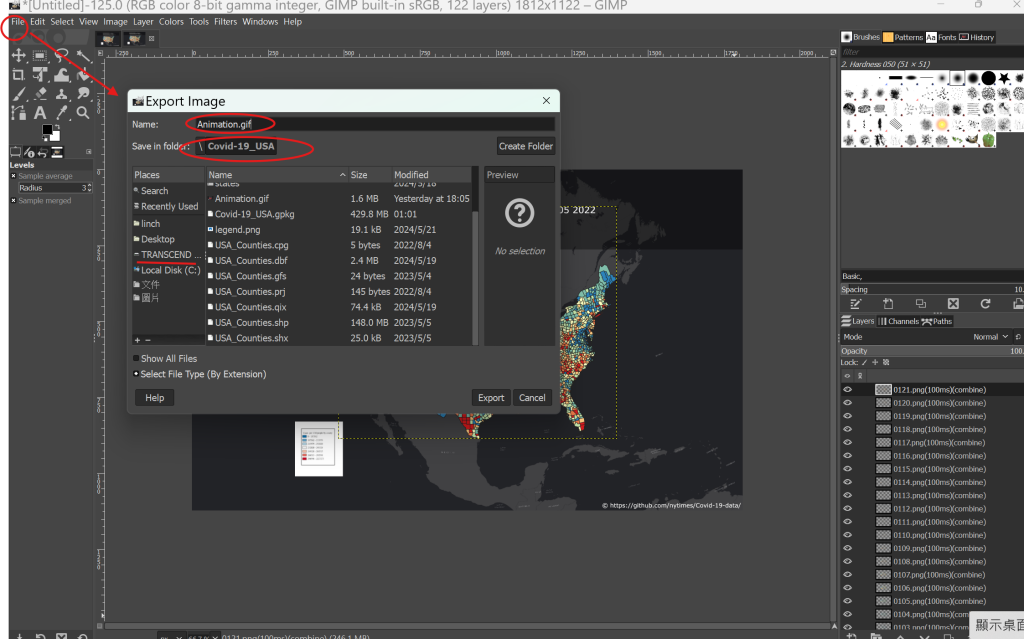Click the Edit brush icon under Spacing
Viewport: 1024px width, 639px height.
(x=856, y=304)
